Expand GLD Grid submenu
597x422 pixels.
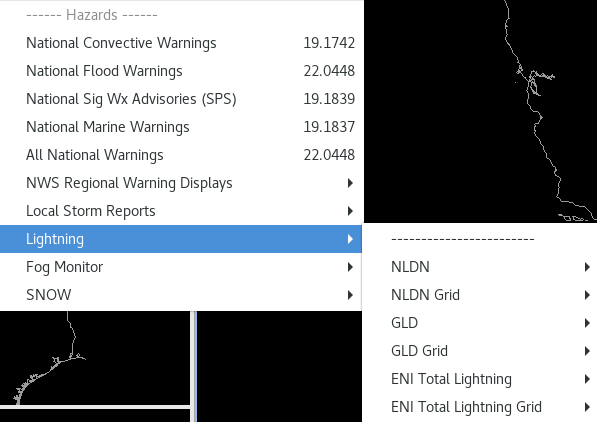[x=480, y=351]
